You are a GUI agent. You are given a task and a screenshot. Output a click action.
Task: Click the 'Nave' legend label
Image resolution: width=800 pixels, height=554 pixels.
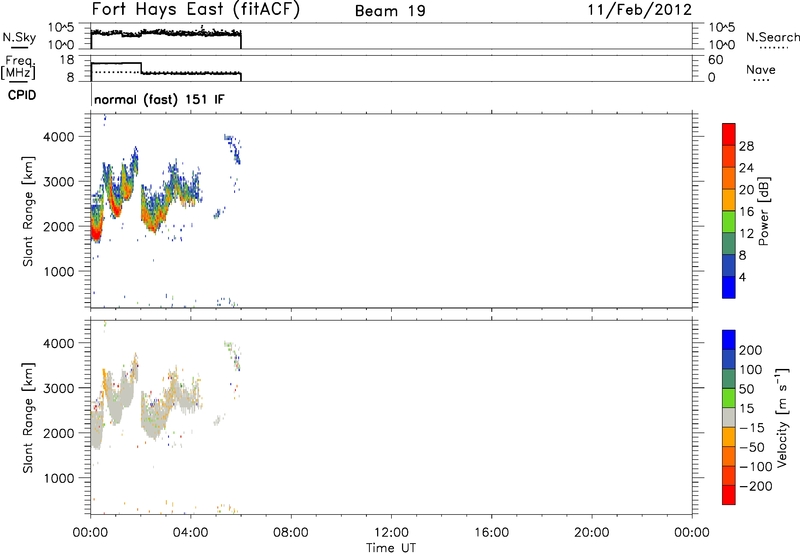(761, 69)
